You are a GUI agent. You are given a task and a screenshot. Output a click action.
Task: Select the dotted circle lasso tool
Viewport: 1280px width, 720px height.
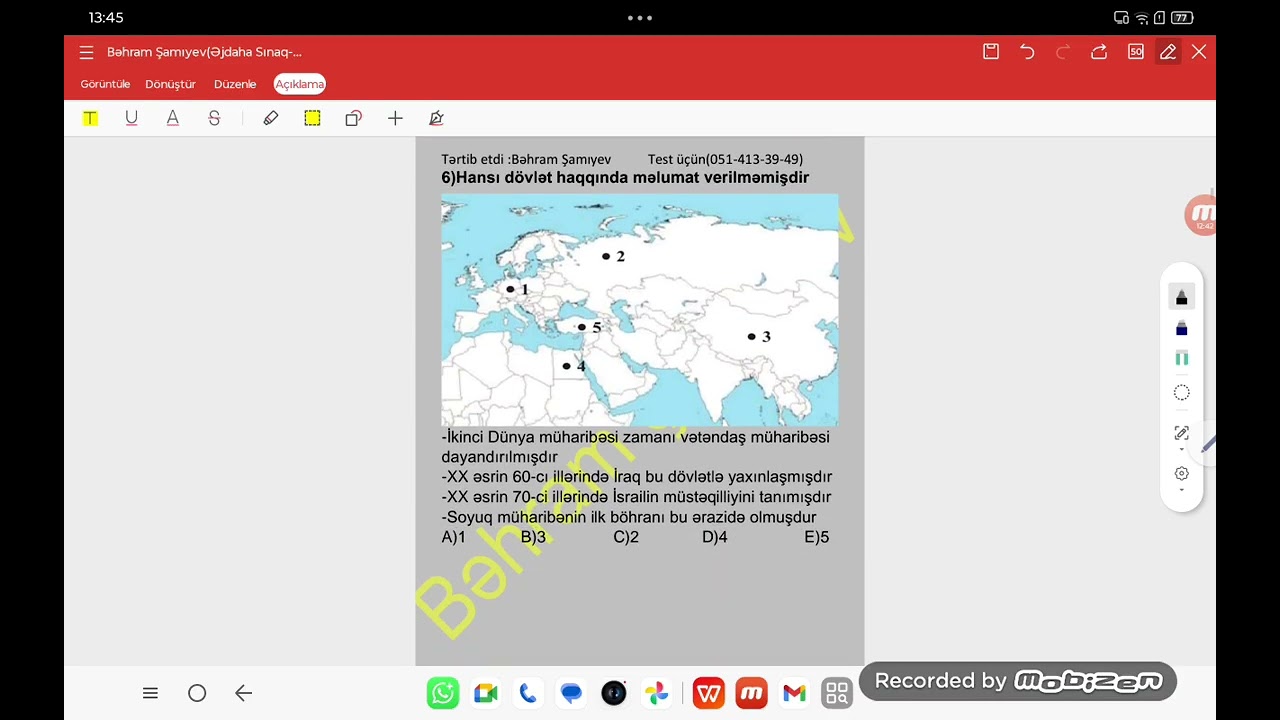coord(1181,393)
